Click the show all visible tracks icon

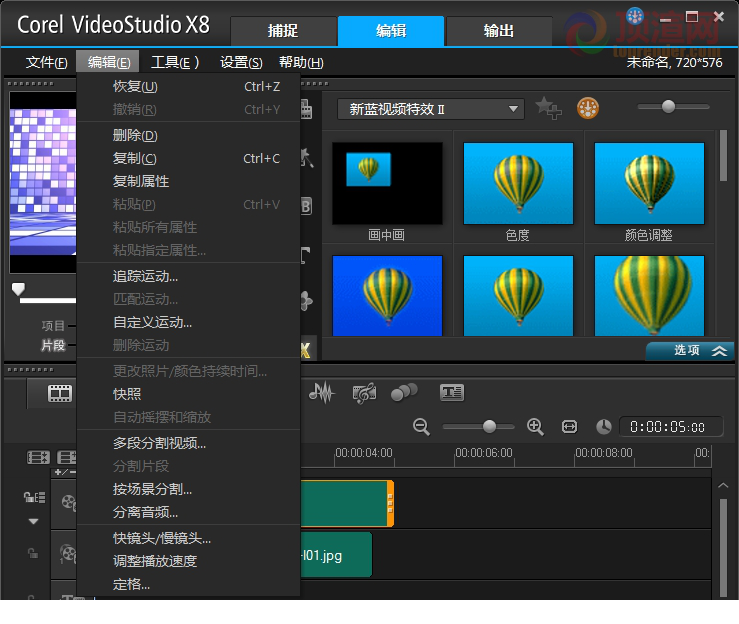pos(38,457)
